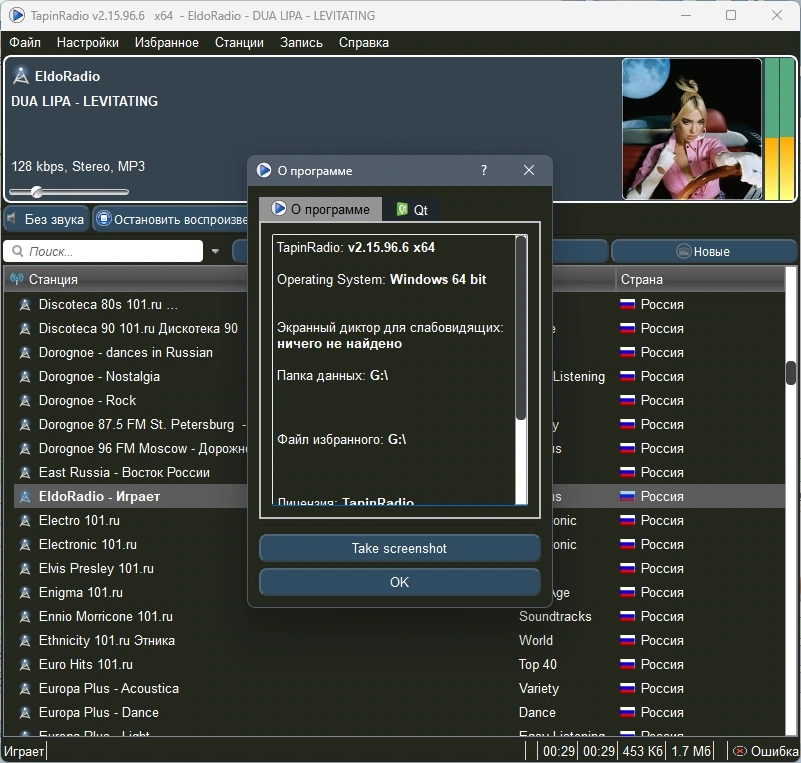
Task: Select station Ethnicity 101.ru Этника
Action: 107,640
